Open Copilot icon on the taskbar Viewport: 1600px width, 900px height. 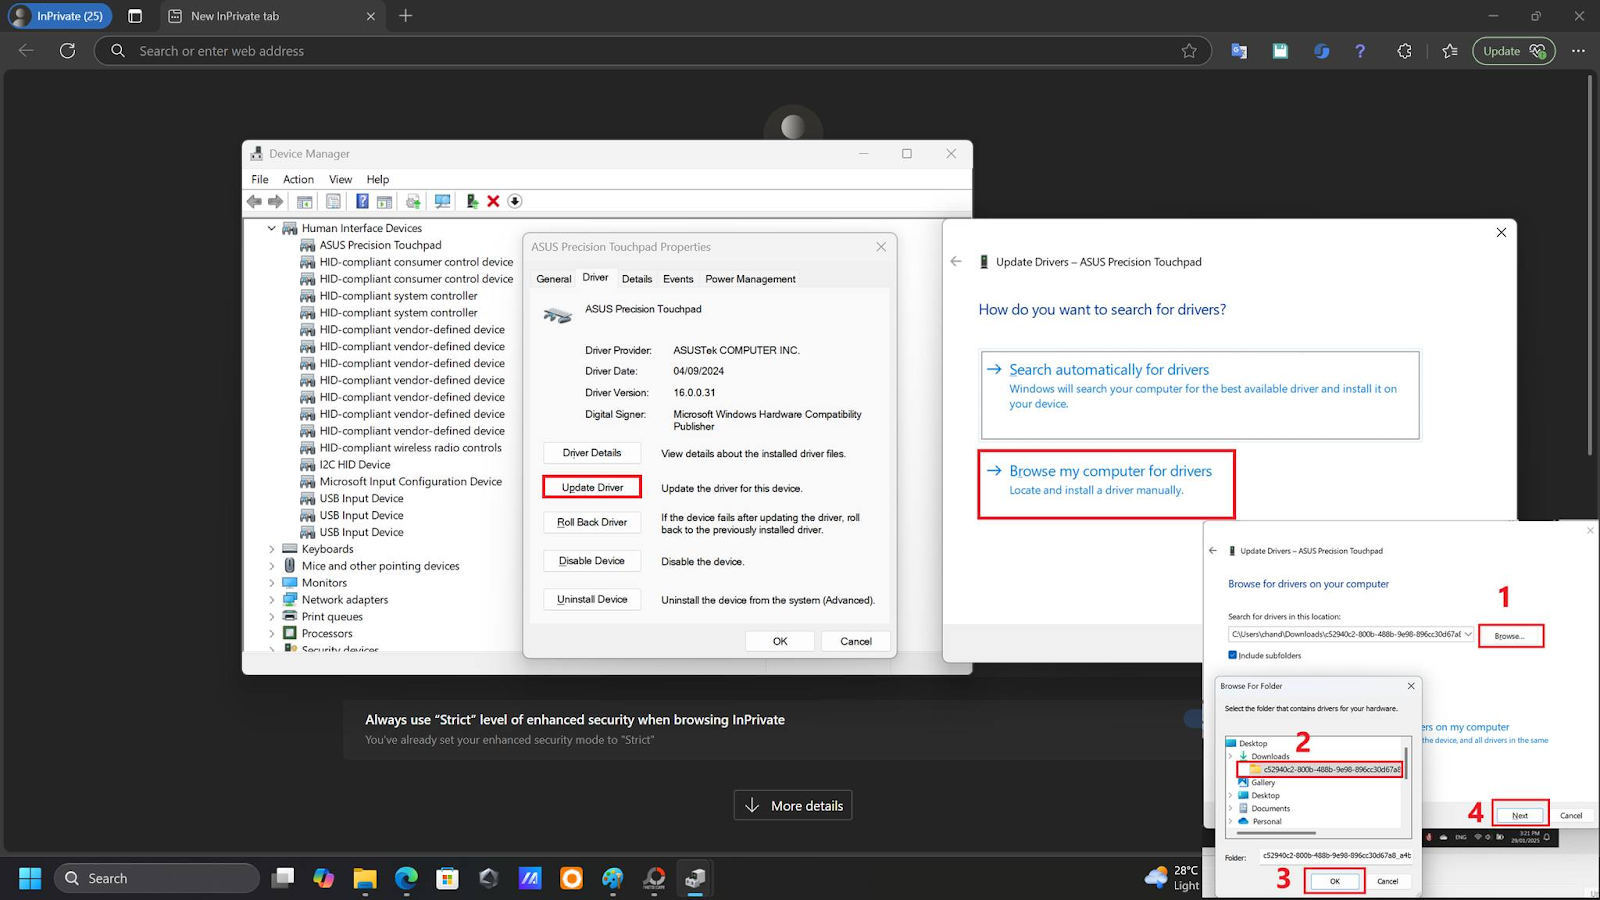tap(324, 878)
